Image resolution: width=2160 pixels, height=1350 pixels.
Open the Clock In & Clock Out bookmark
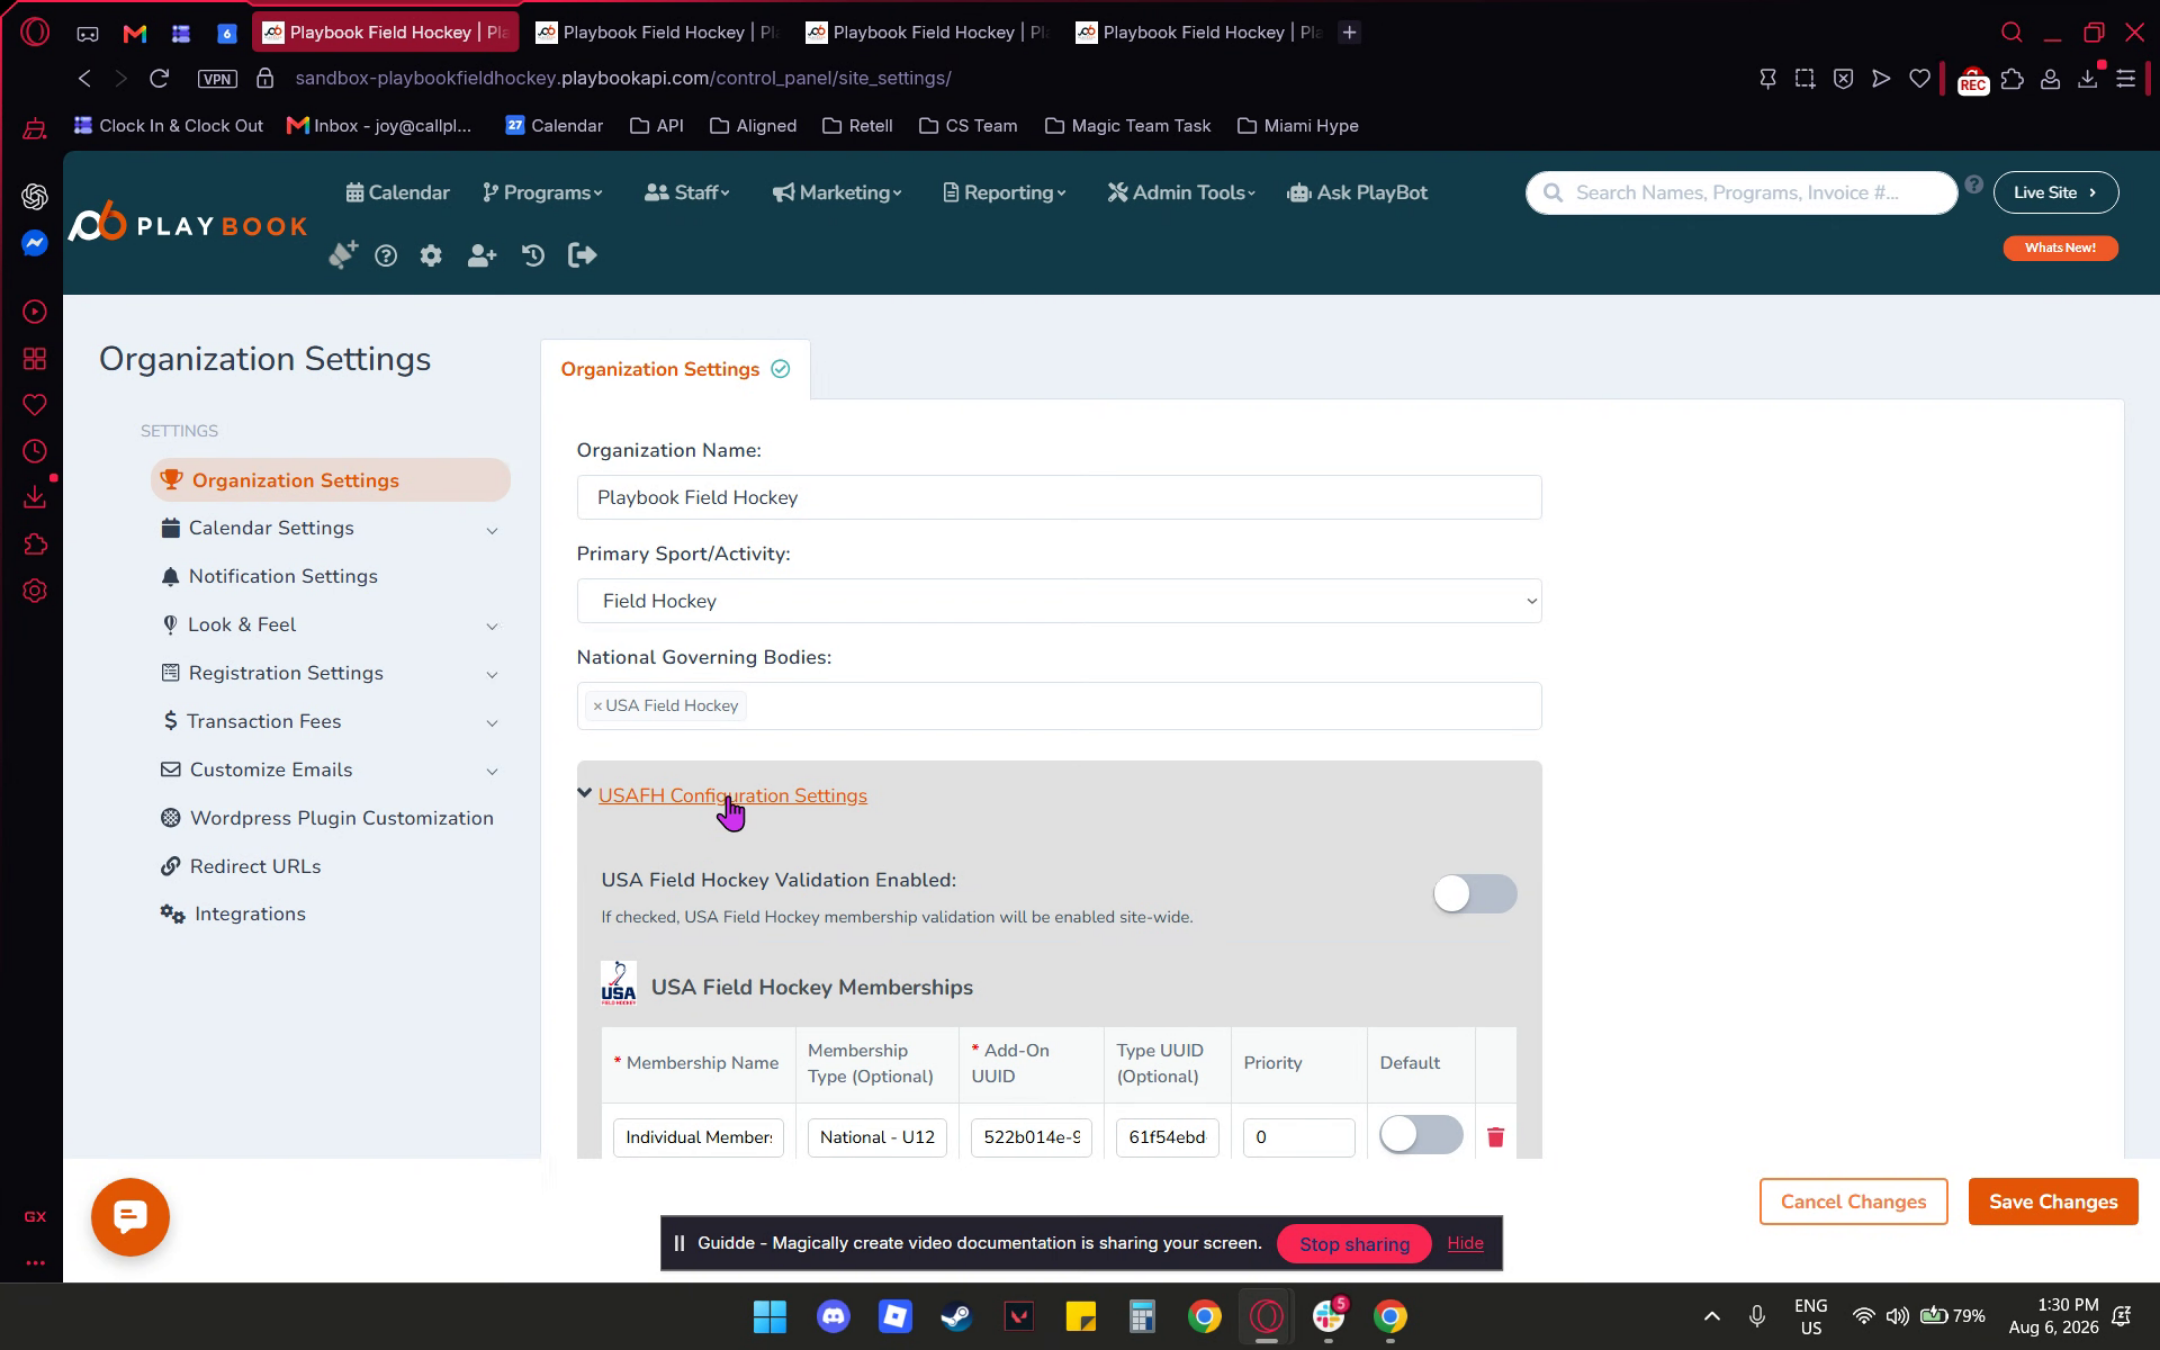point(168,126)
